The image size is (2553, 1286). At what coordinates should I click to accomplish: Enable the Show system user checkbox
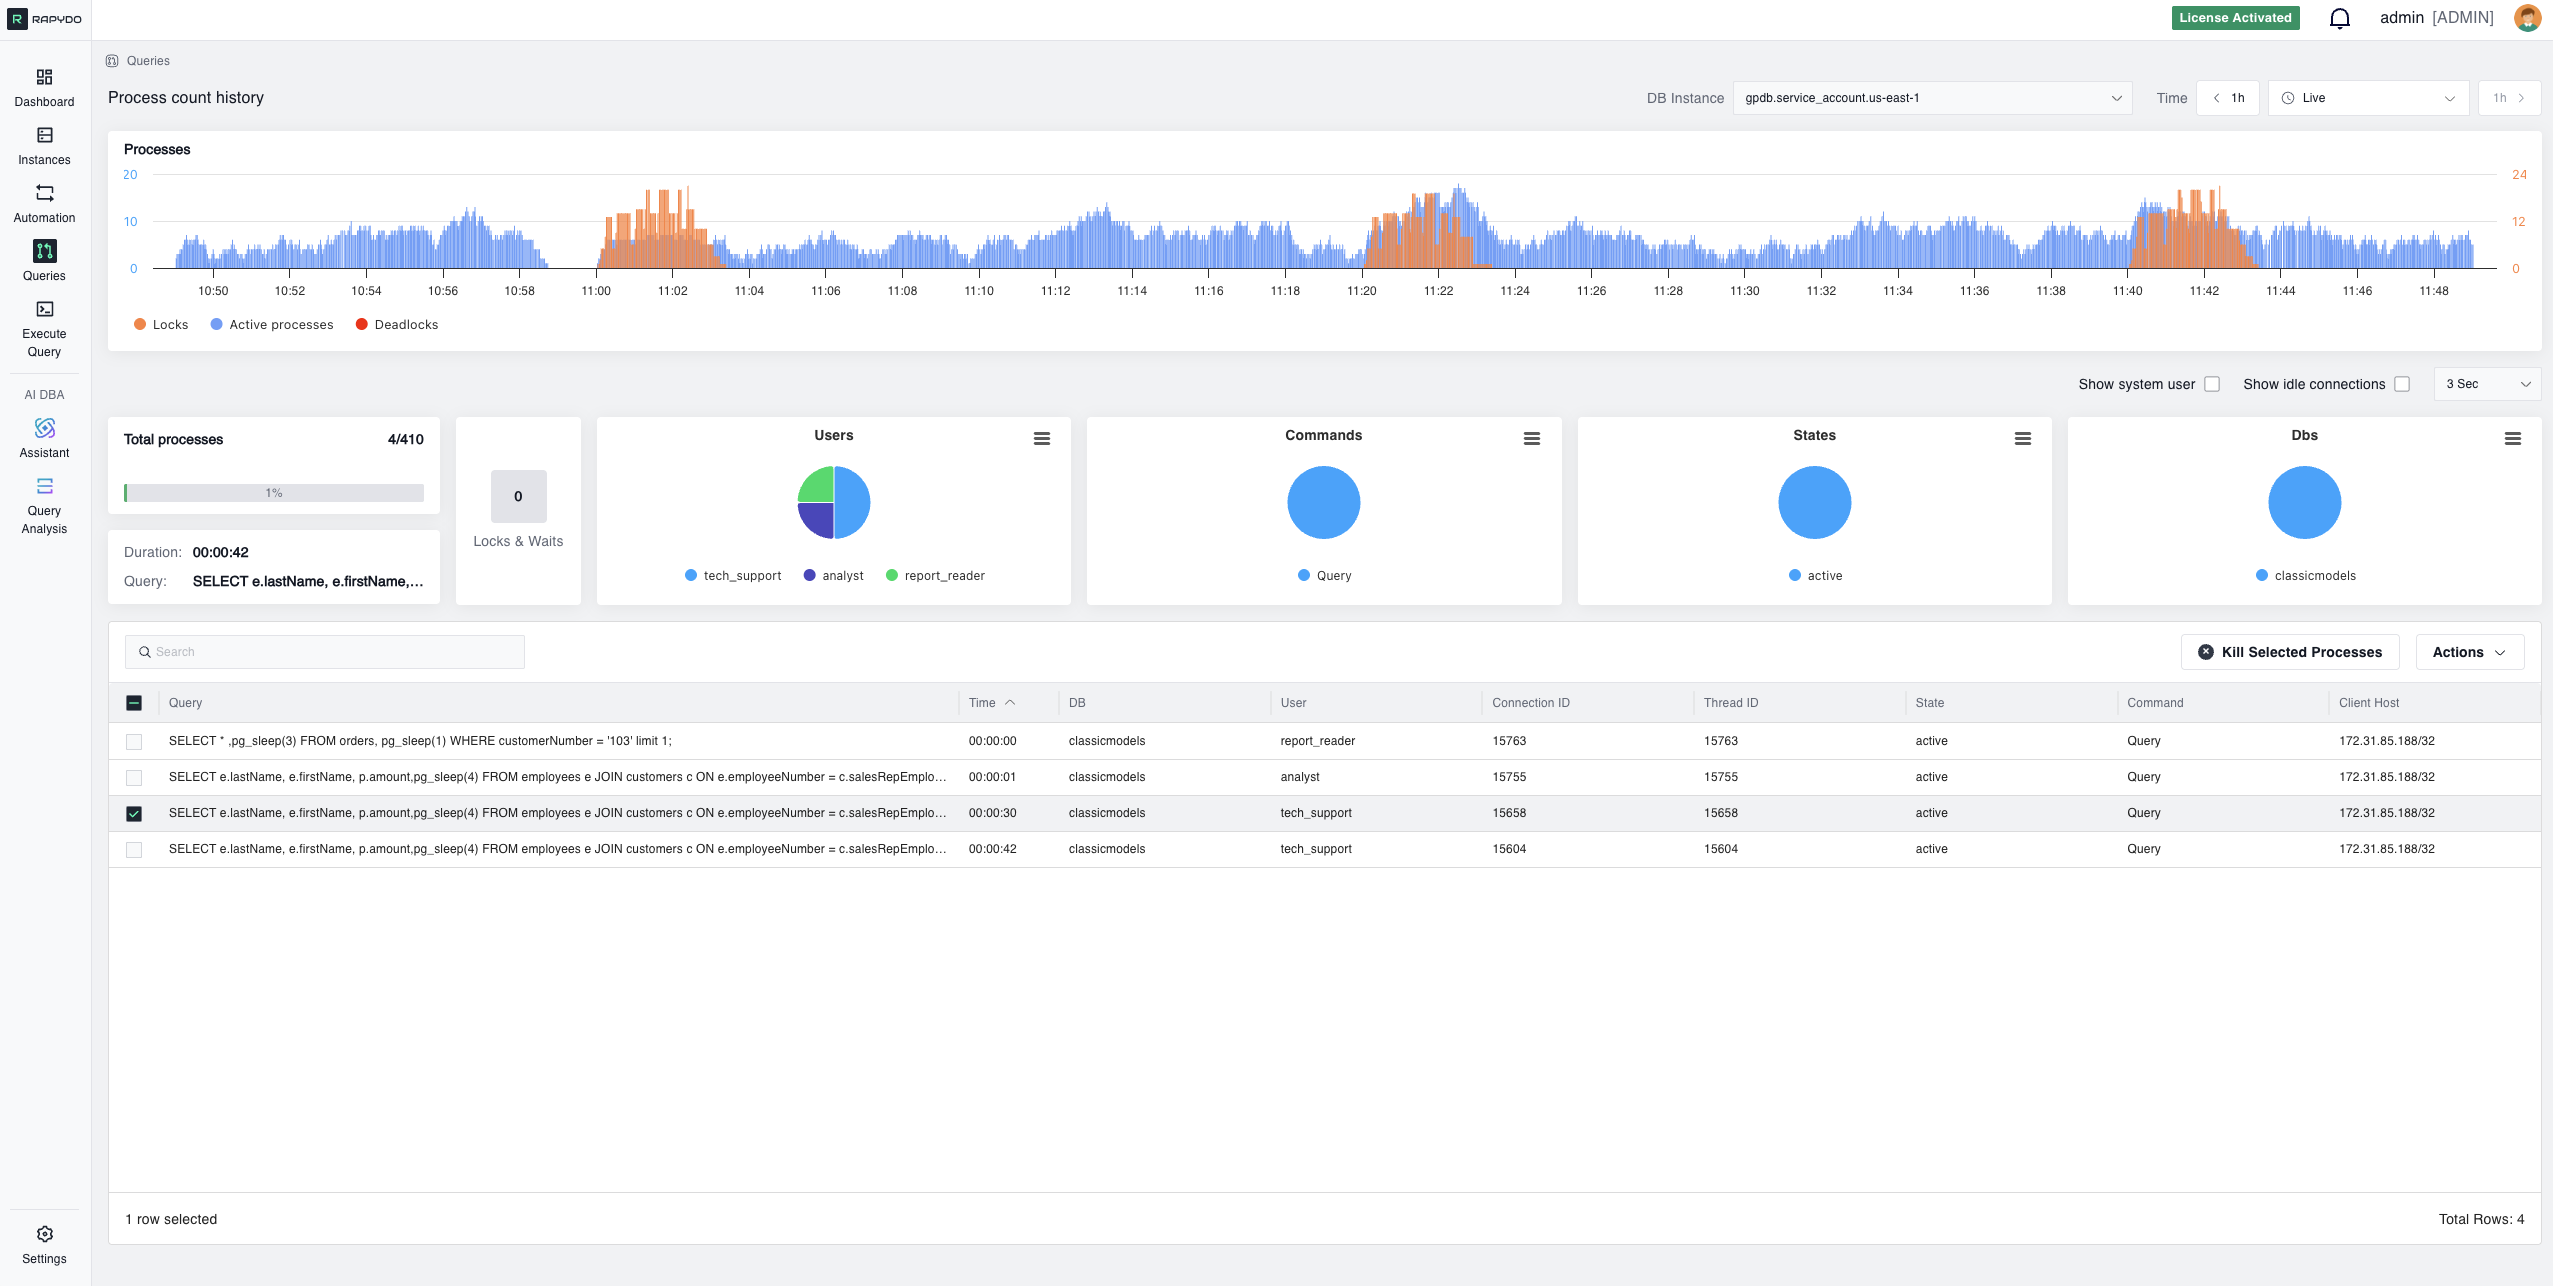[2212, 384]
